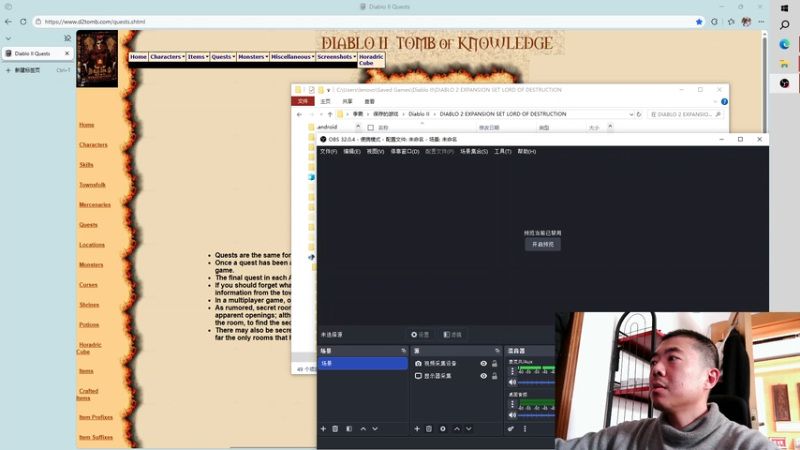Open Explorer address bar history dropdown

pos(631,114)
